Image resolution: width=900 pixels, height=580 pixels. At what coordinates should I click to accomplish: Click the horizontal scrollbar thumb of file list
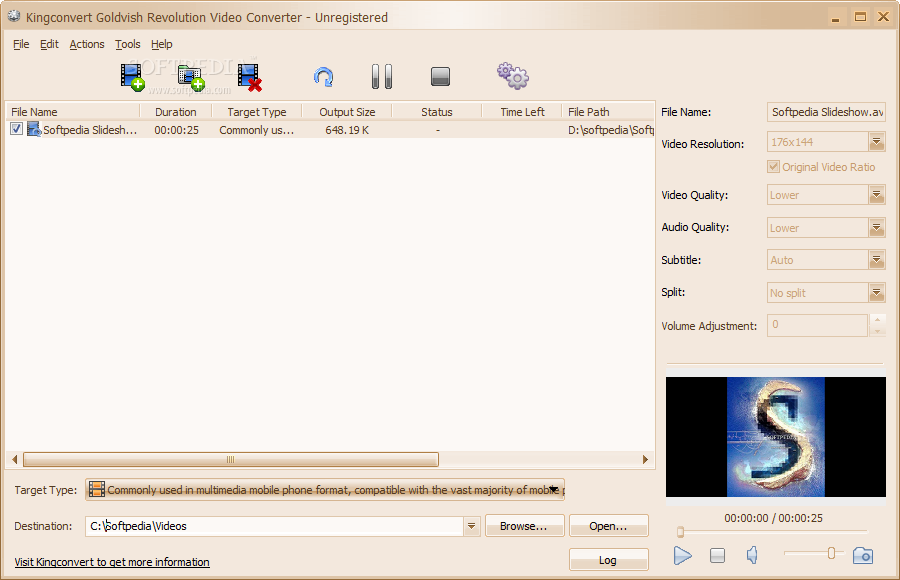click(x=231, y=459)
